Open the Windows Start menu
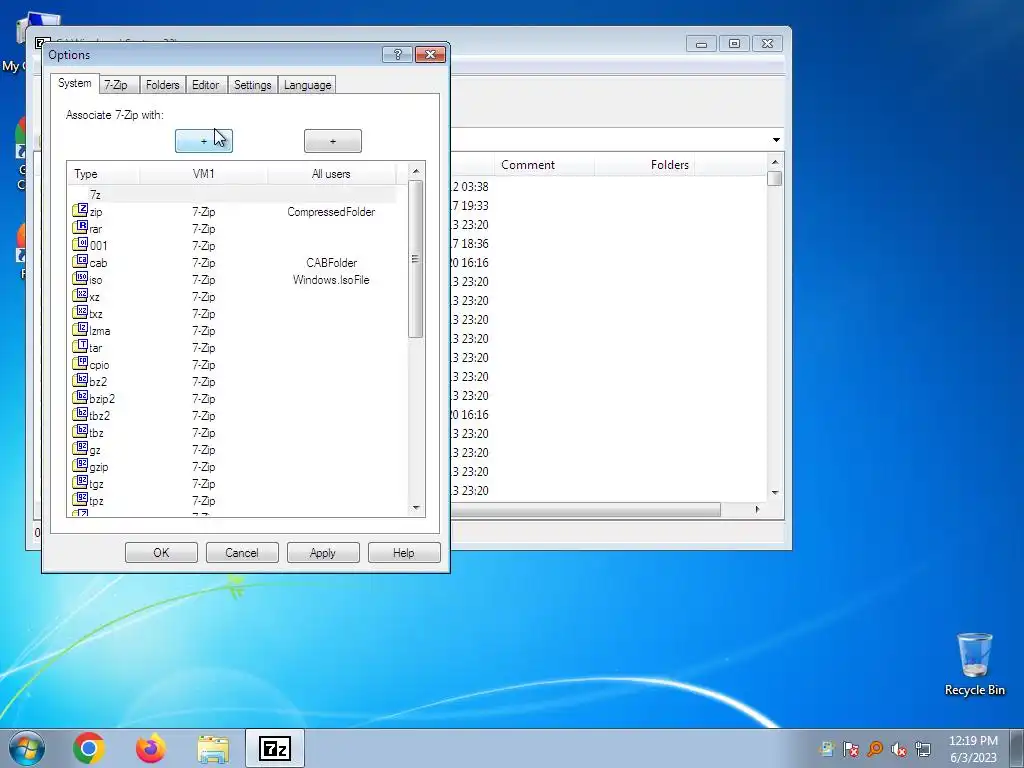 pyautogui.click(x=27, y=748)
